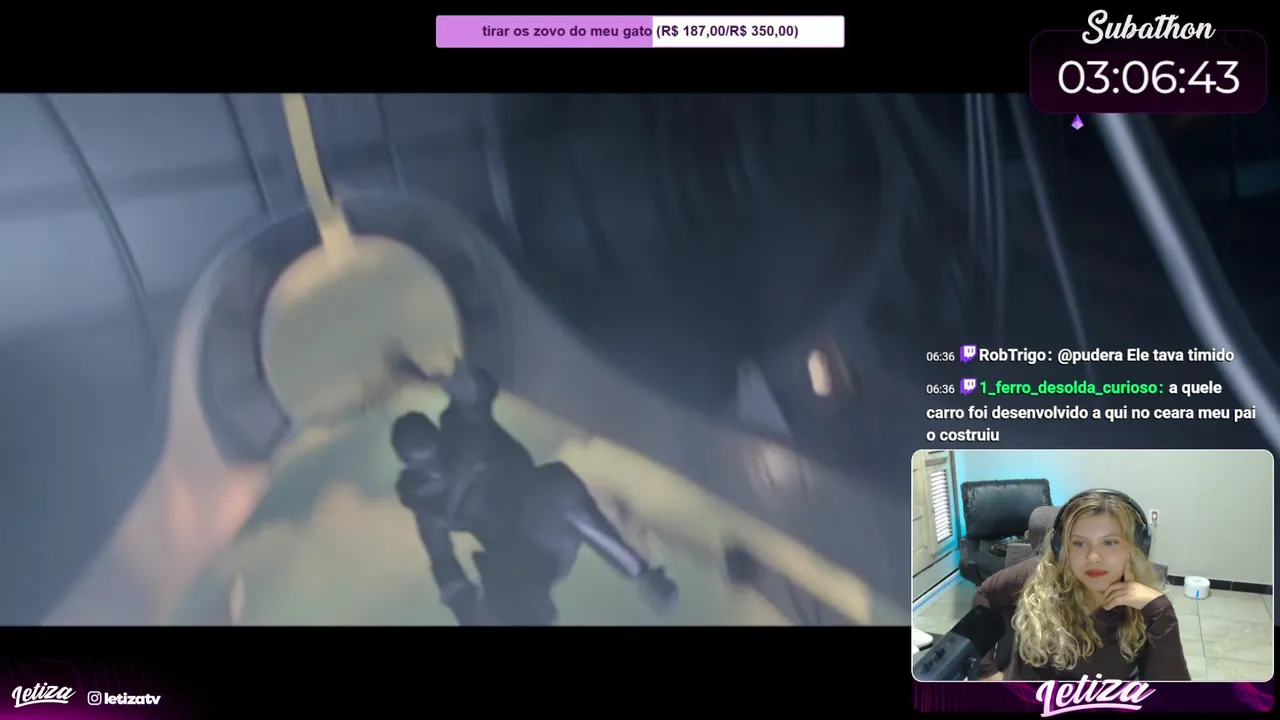The height and width of the screenshot is (720, 1280).
Task: Click the username 1_ferro_desolda_curioso
Action: pos(1069,388)
